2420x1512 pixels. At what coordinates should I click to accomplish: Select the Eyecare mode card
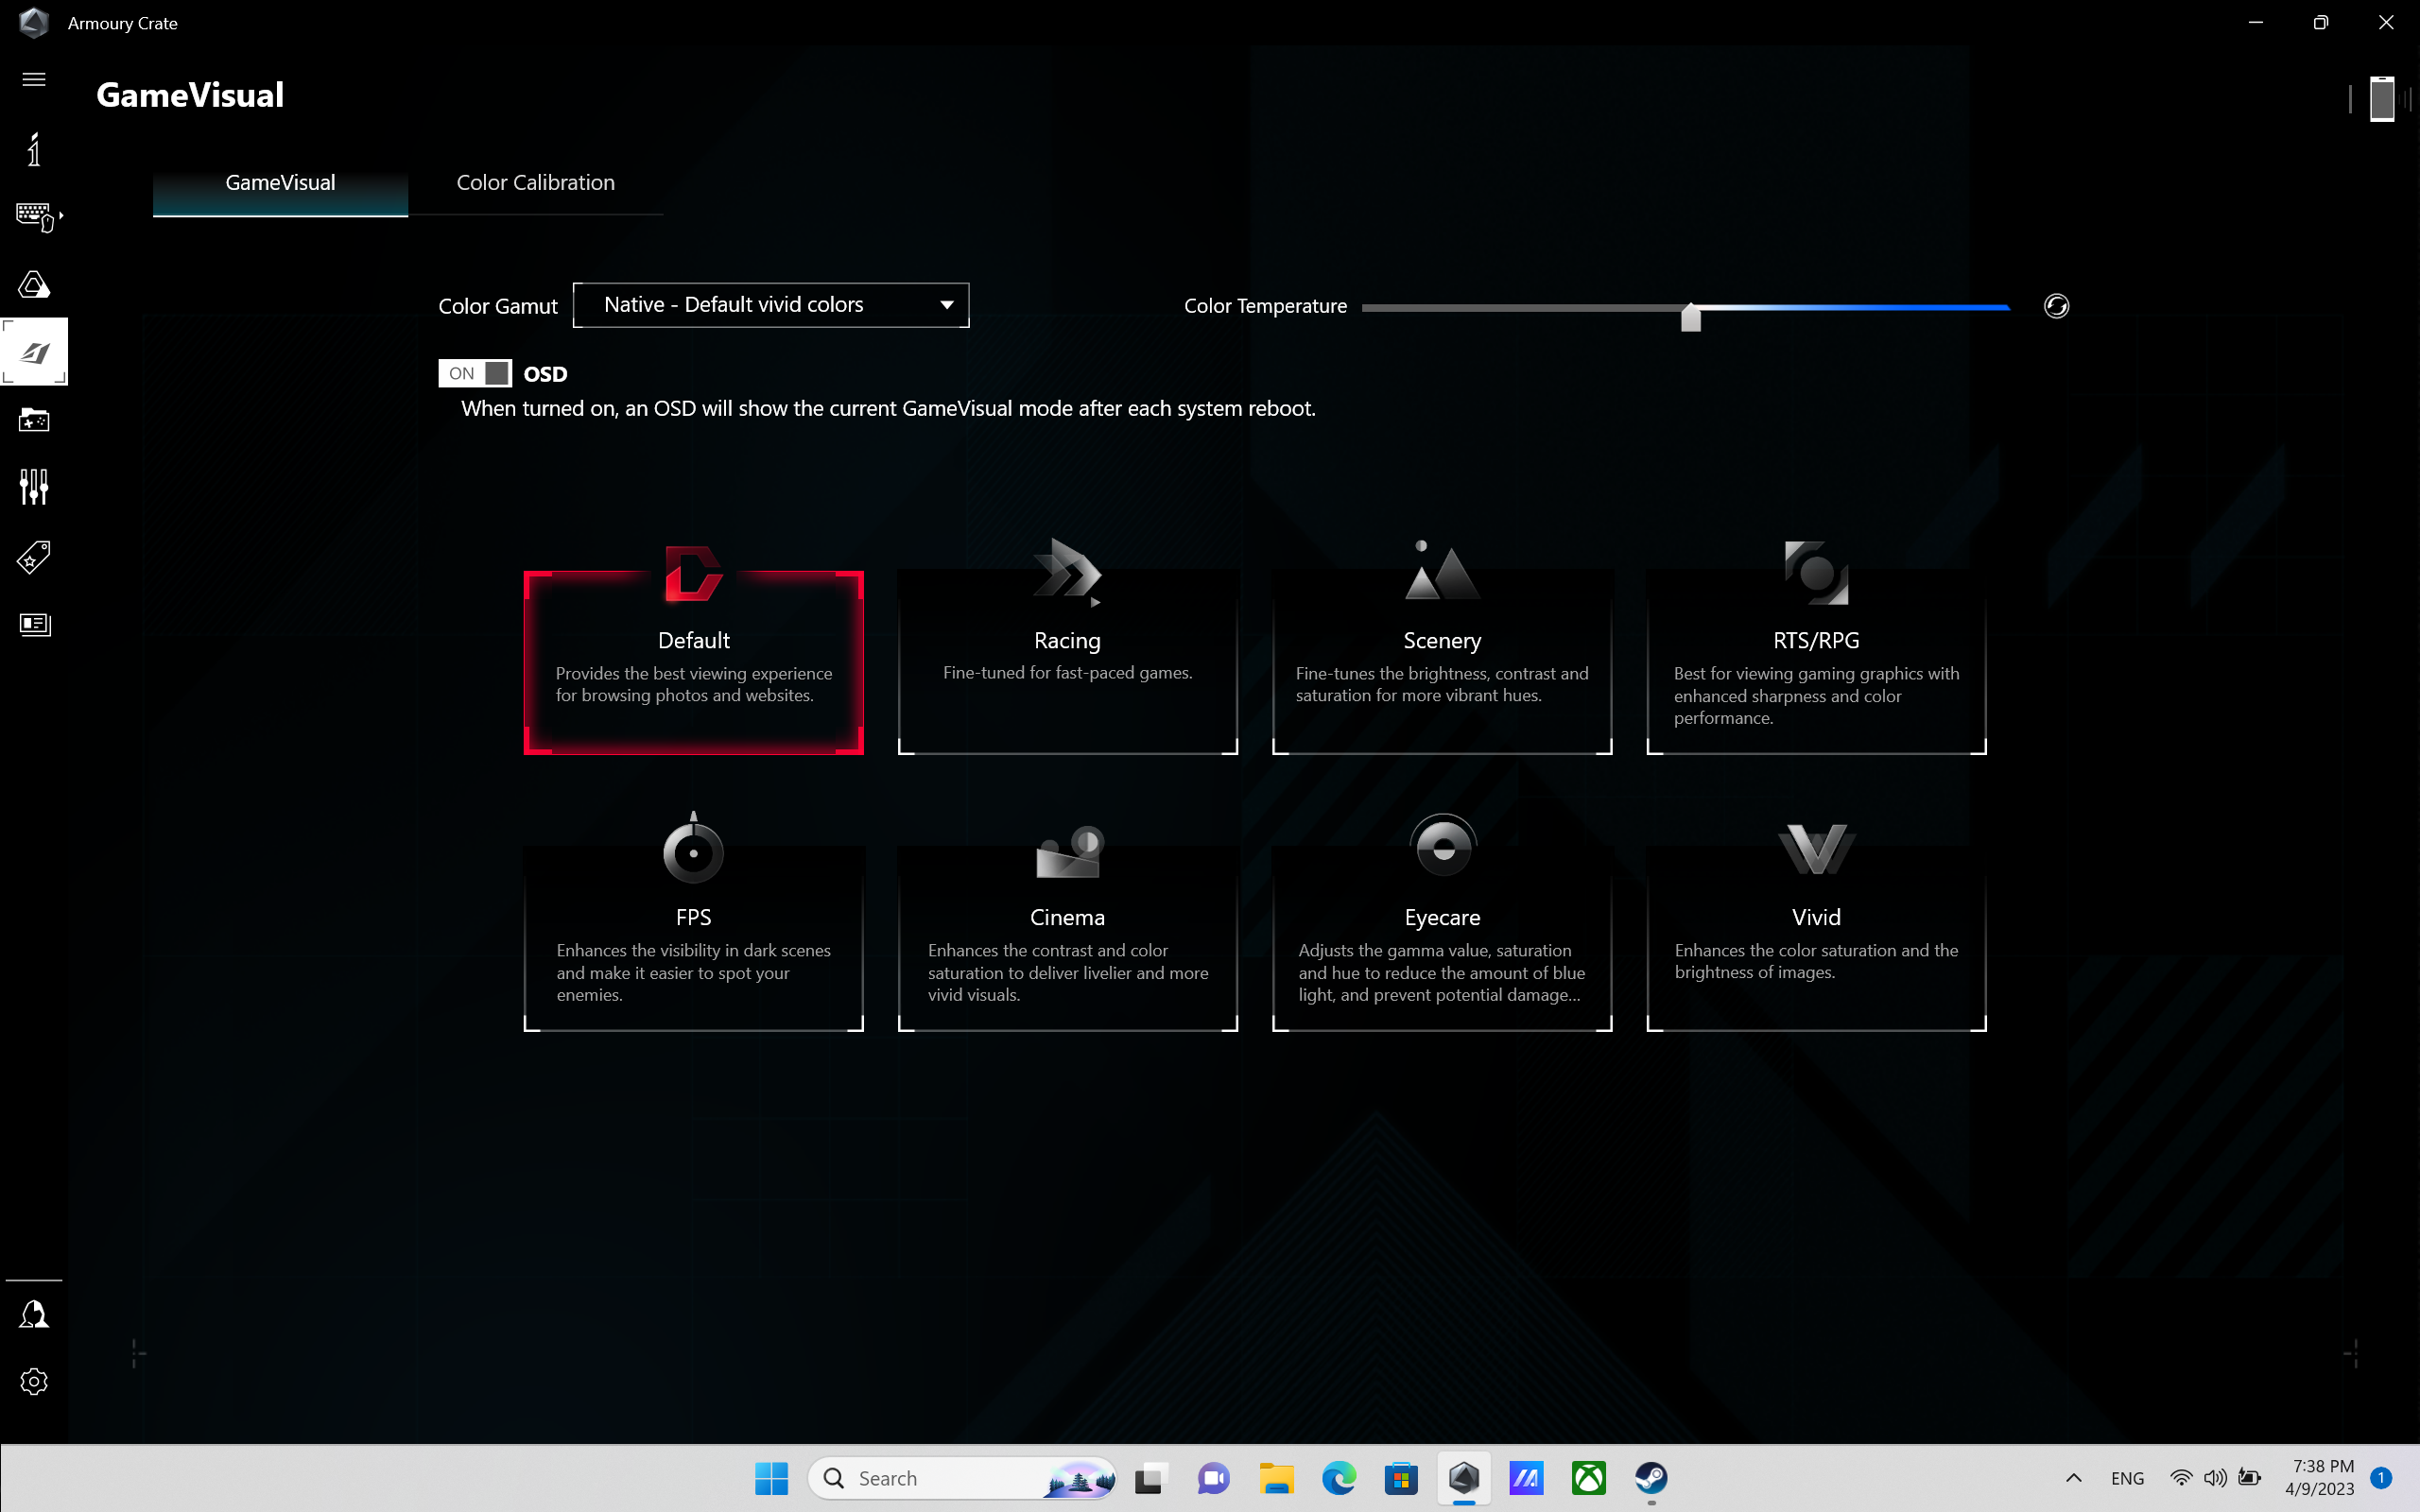(x=1441, y=938)
